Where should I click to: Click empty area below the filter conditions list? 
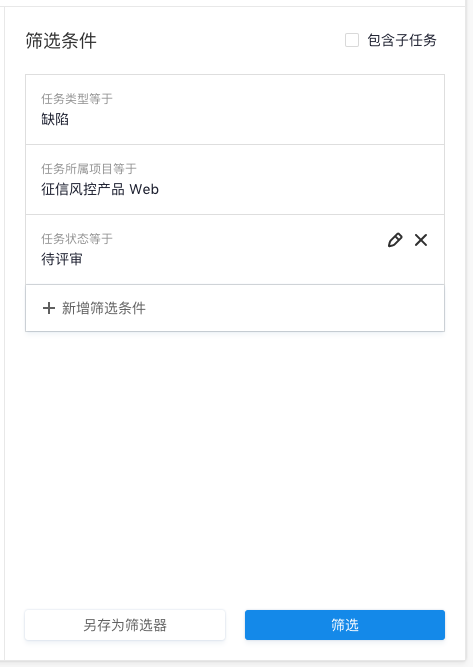click(x=235, y=468)
